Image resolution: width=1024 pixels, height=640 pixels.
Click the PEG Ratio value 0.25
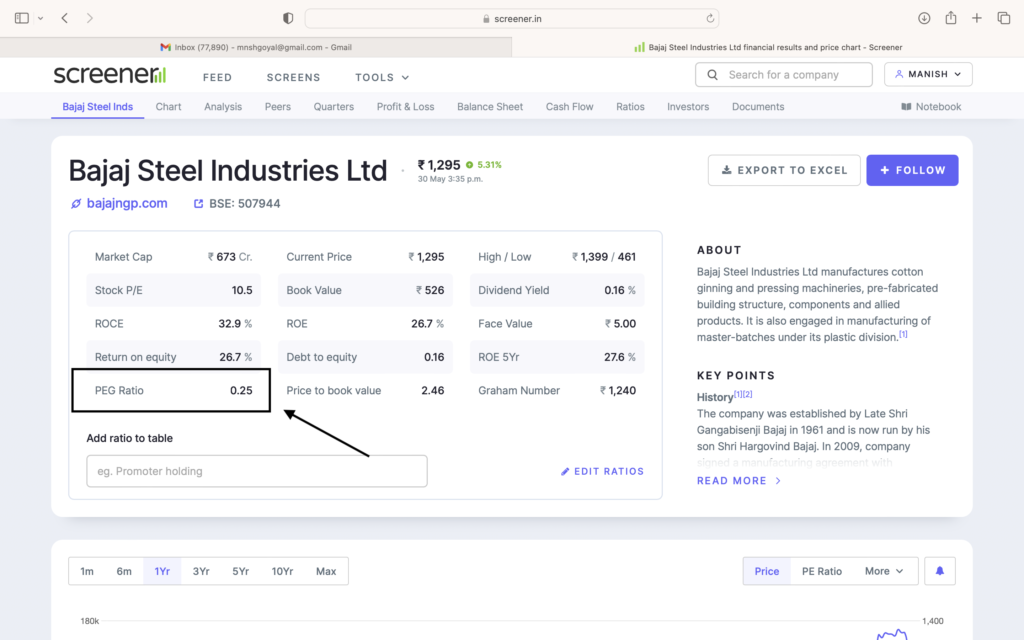(241, 391)
